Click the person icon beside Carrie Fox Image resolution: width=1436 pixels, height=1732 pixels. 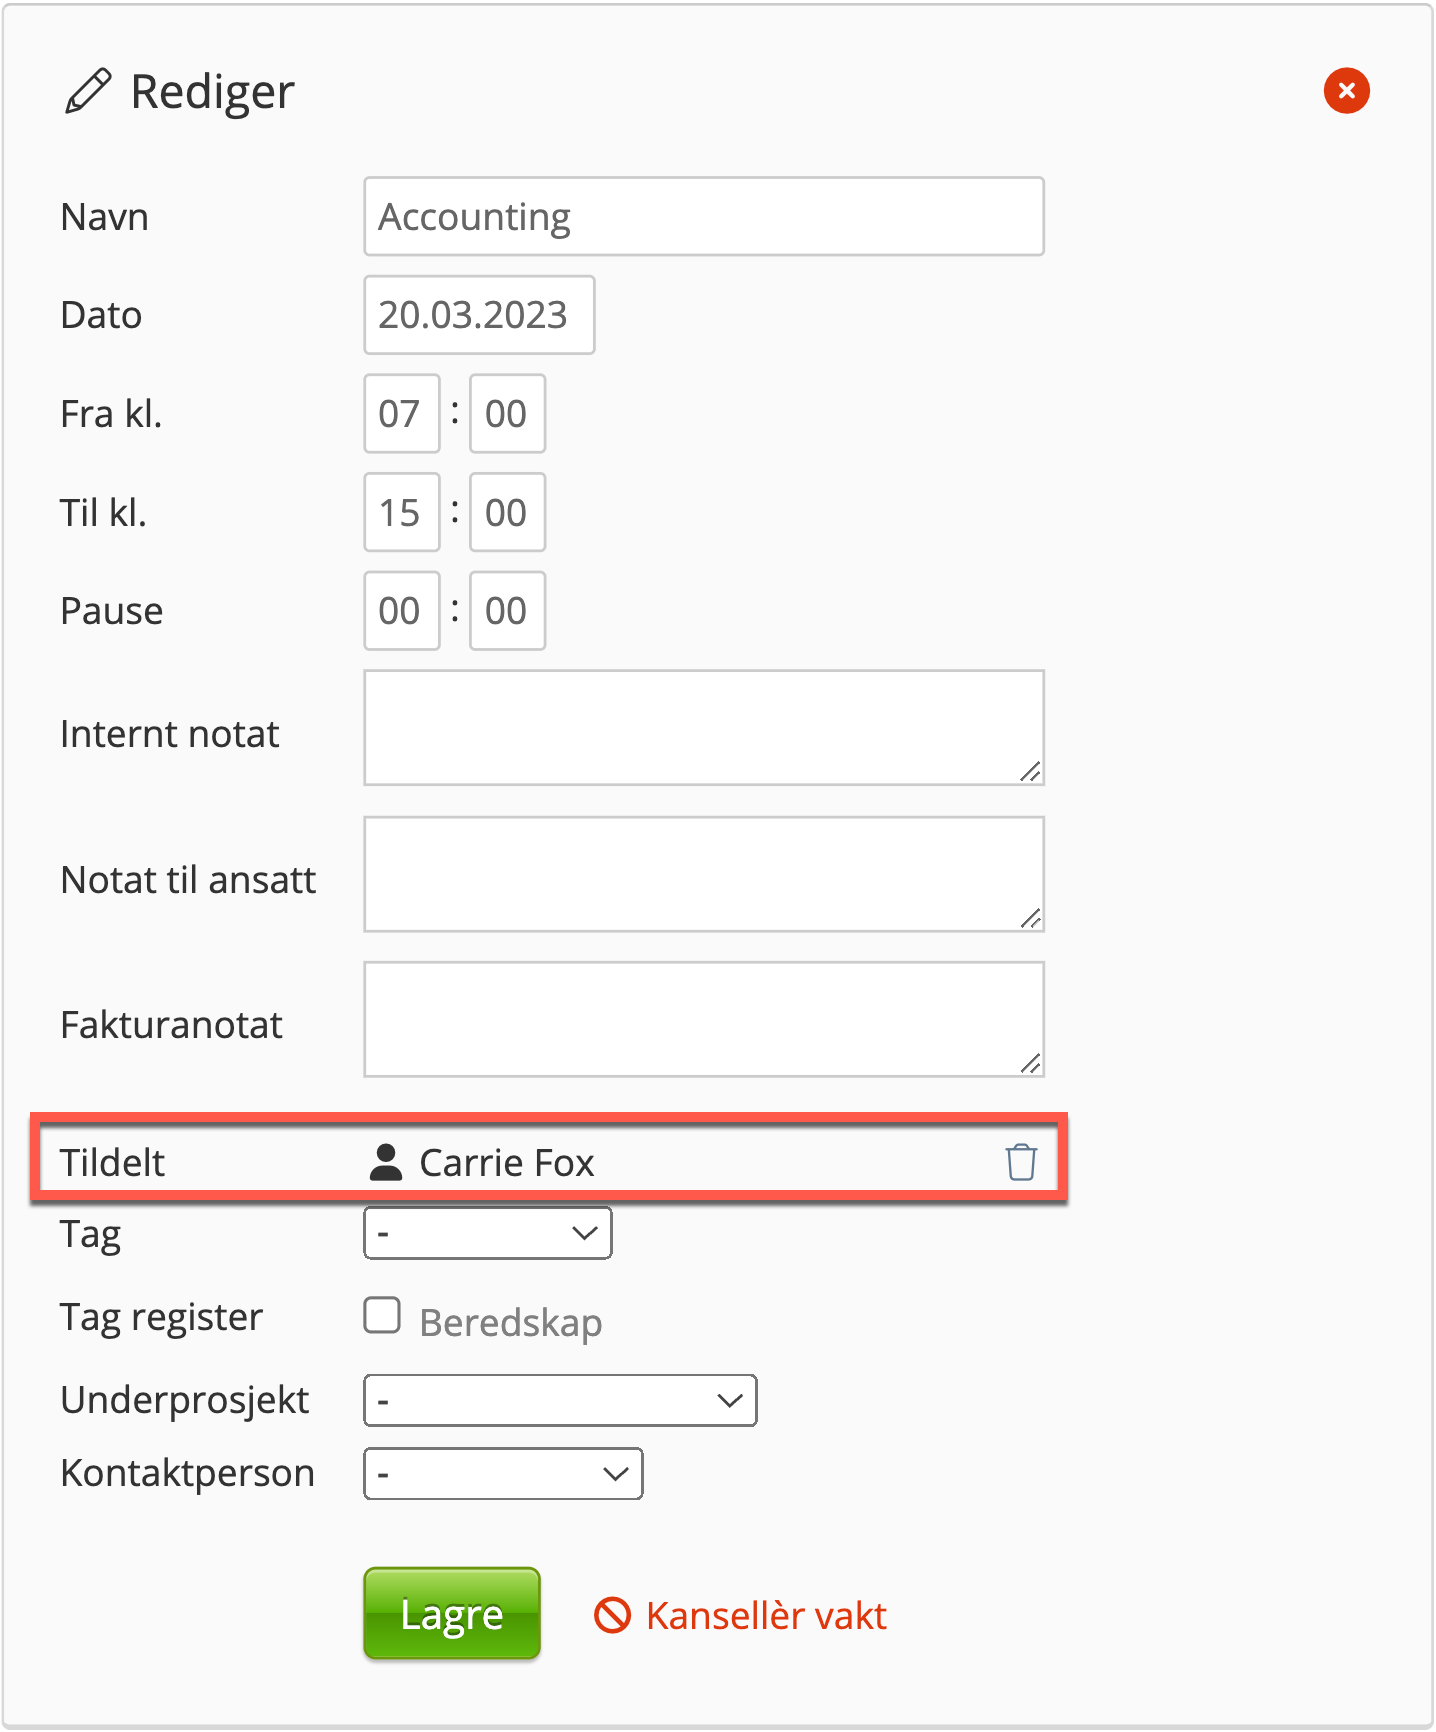click(386, 1162)
